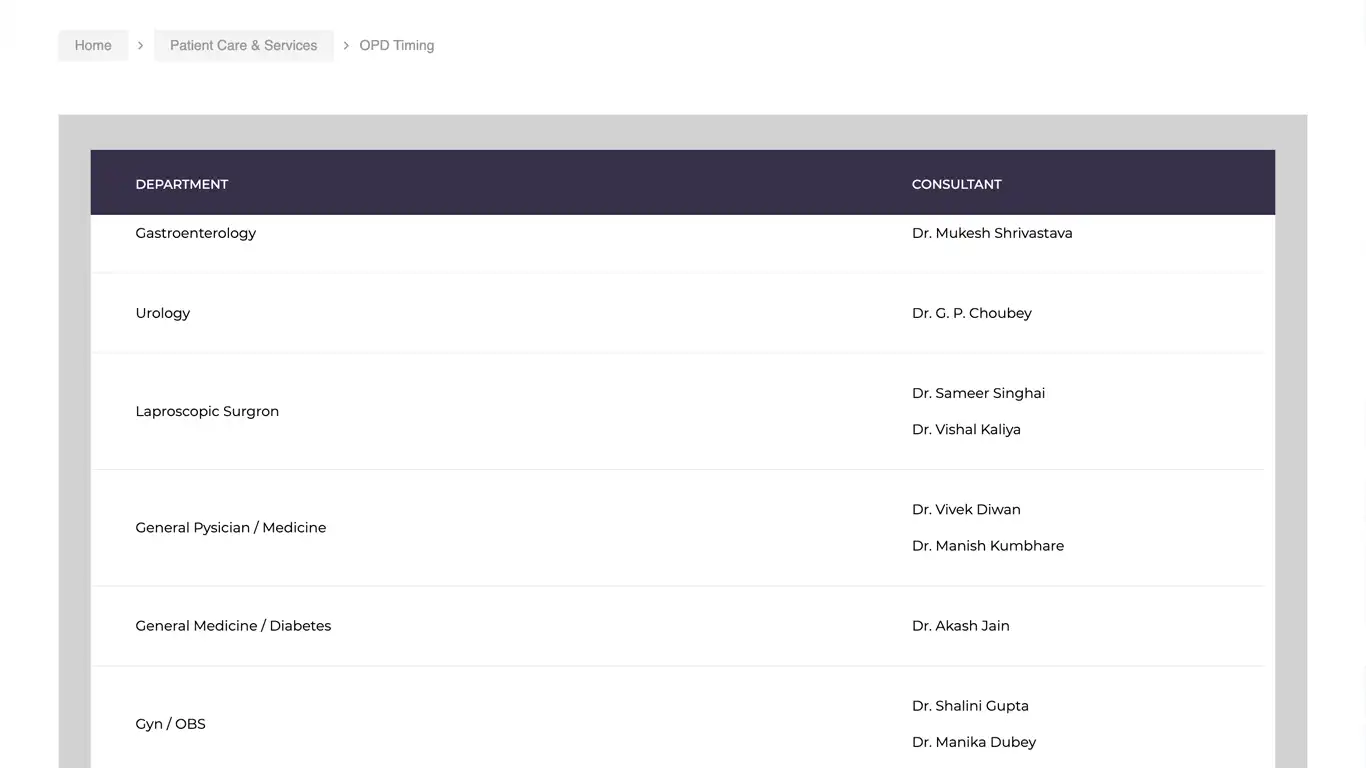Click consultant Dr. Mukesh Shrivastava
The height and width of the screenshot is (768, 1366).
click(992, 233)
